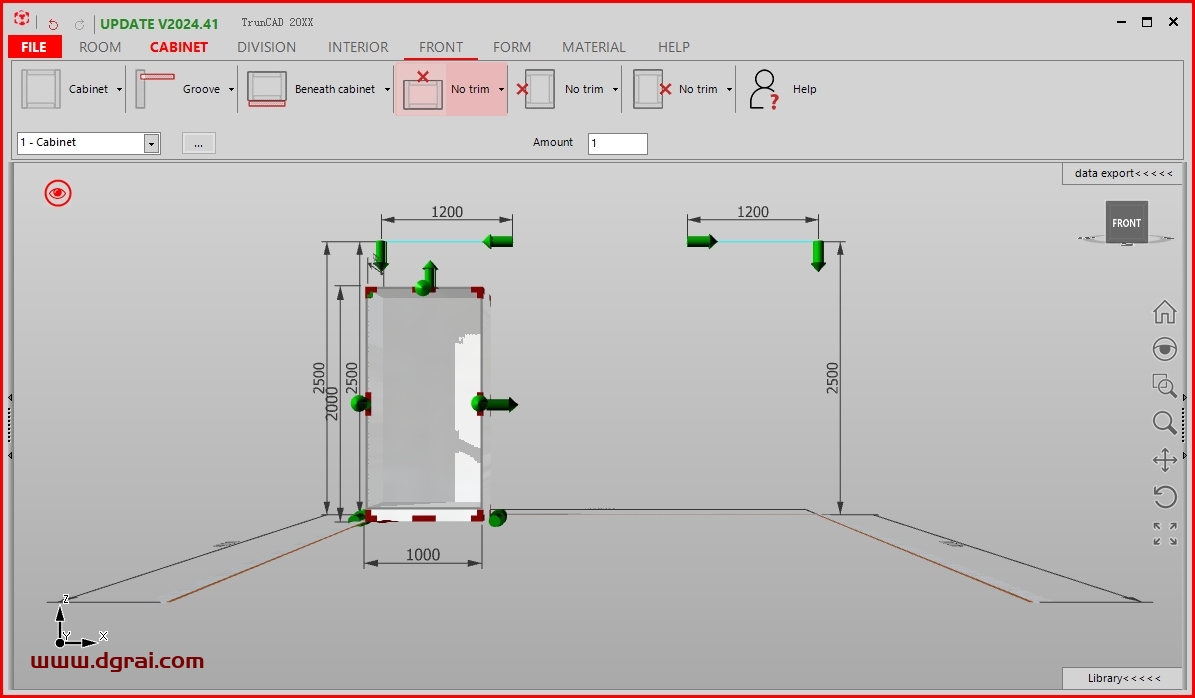Click the XYZ axis indicator
1195x698 pixels.
pyautogui.click(x=80, y=622)
